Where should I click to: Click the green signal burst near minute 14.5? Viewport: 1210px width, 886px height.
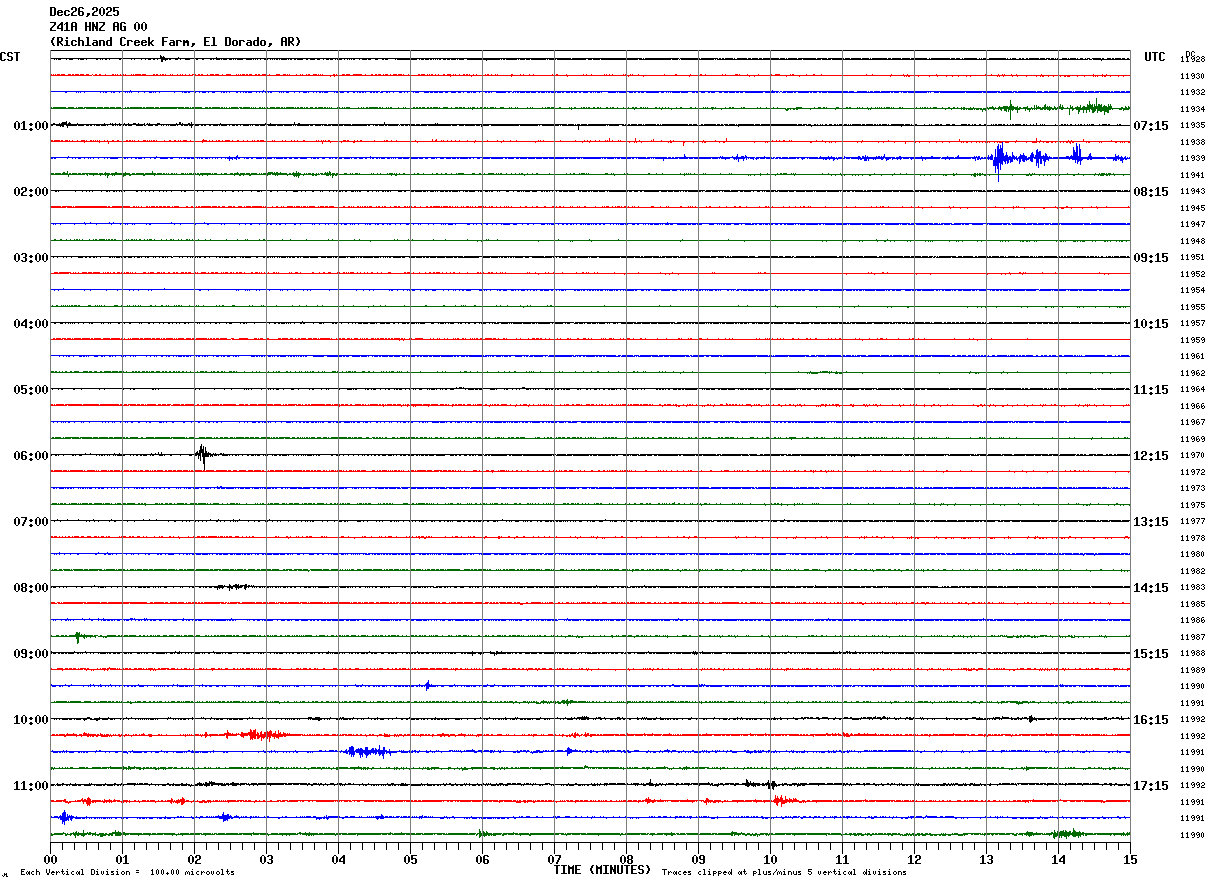coord(1095,108)
